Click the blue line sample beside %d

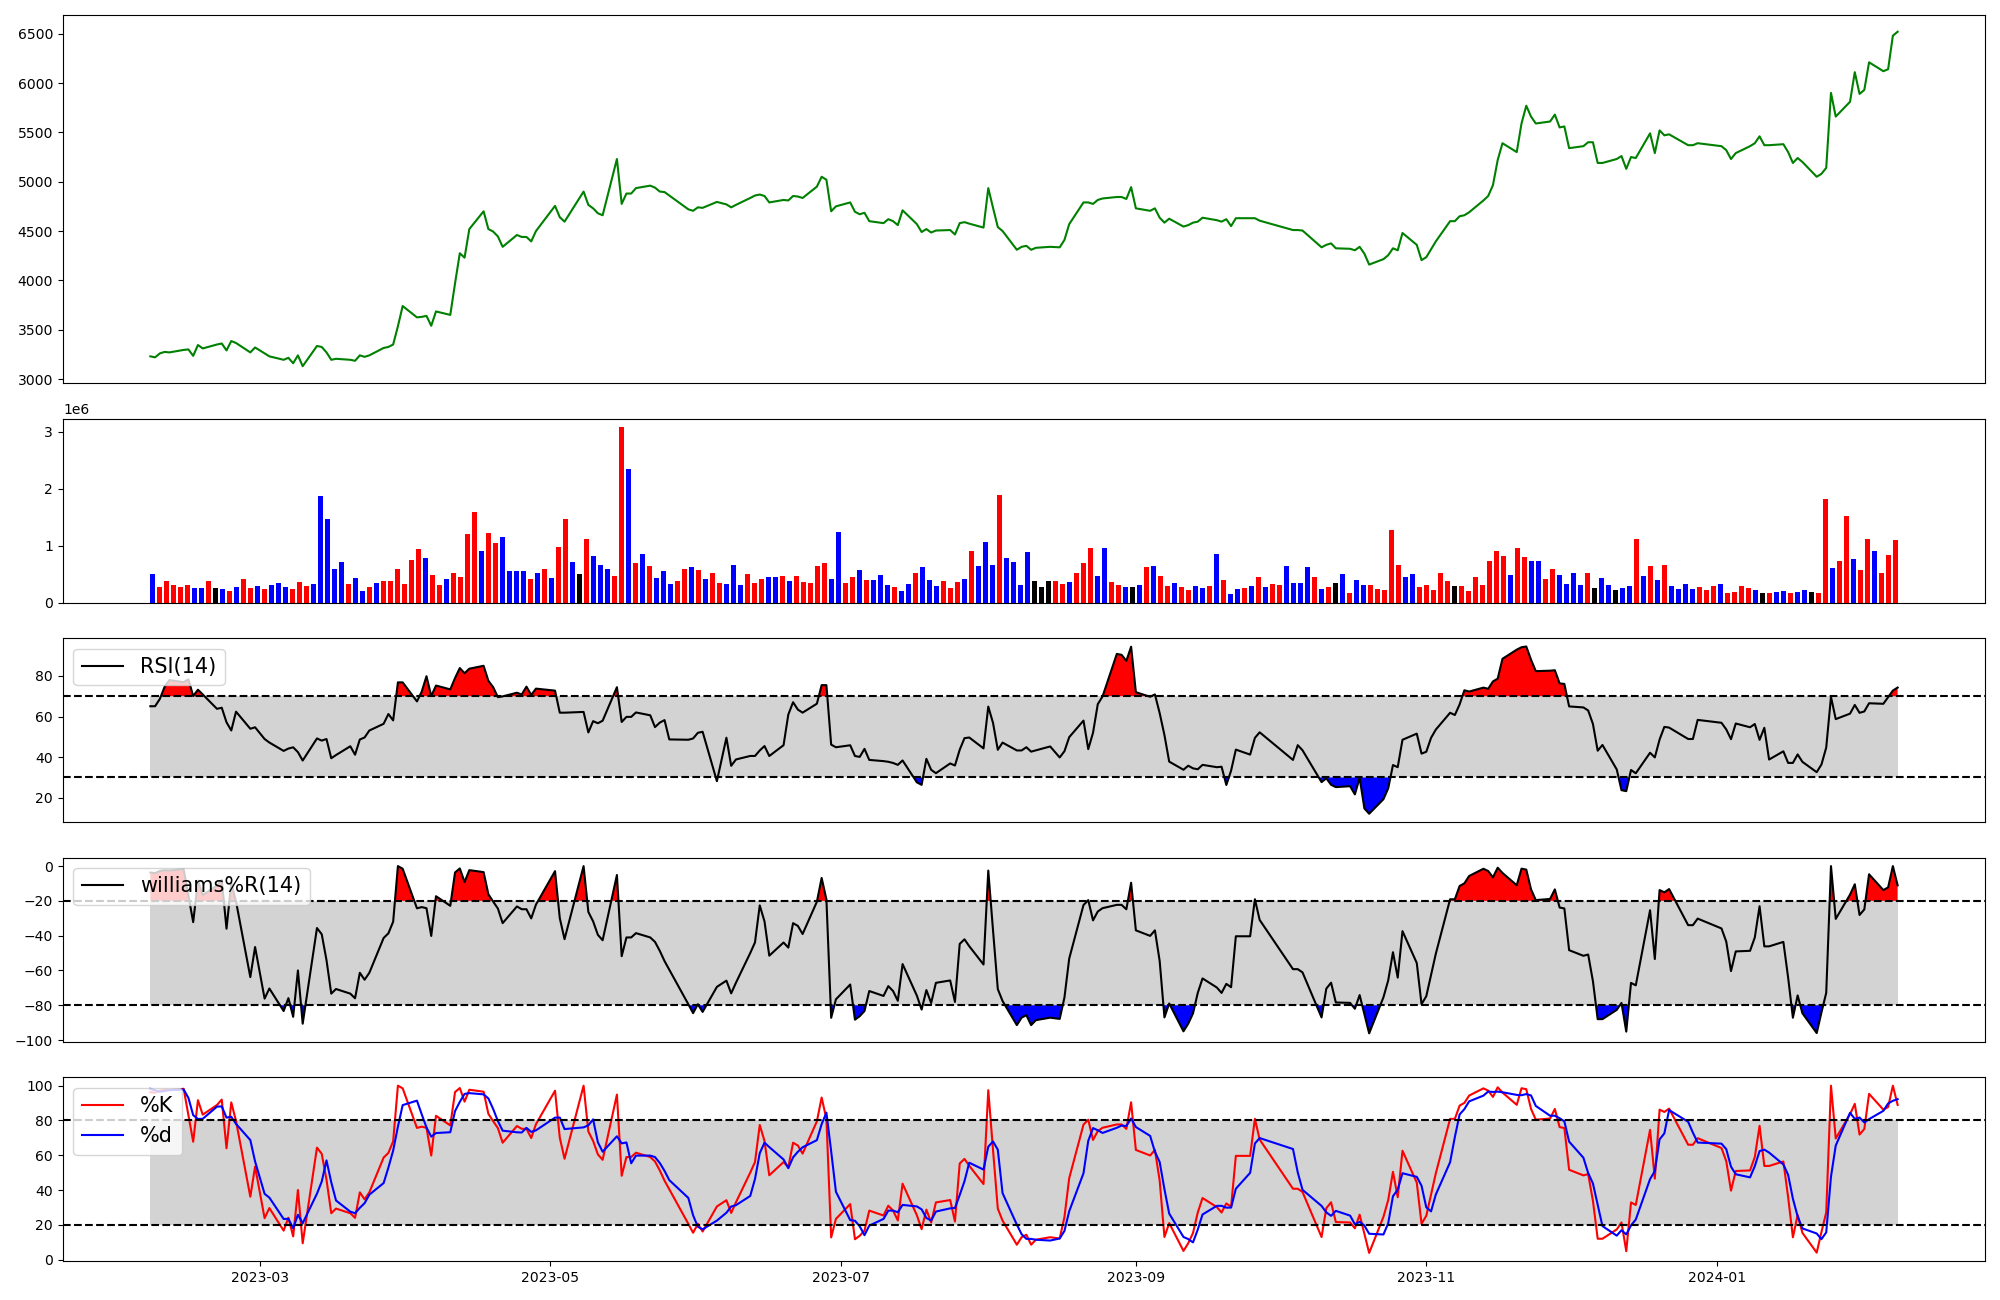point(103,1135)
